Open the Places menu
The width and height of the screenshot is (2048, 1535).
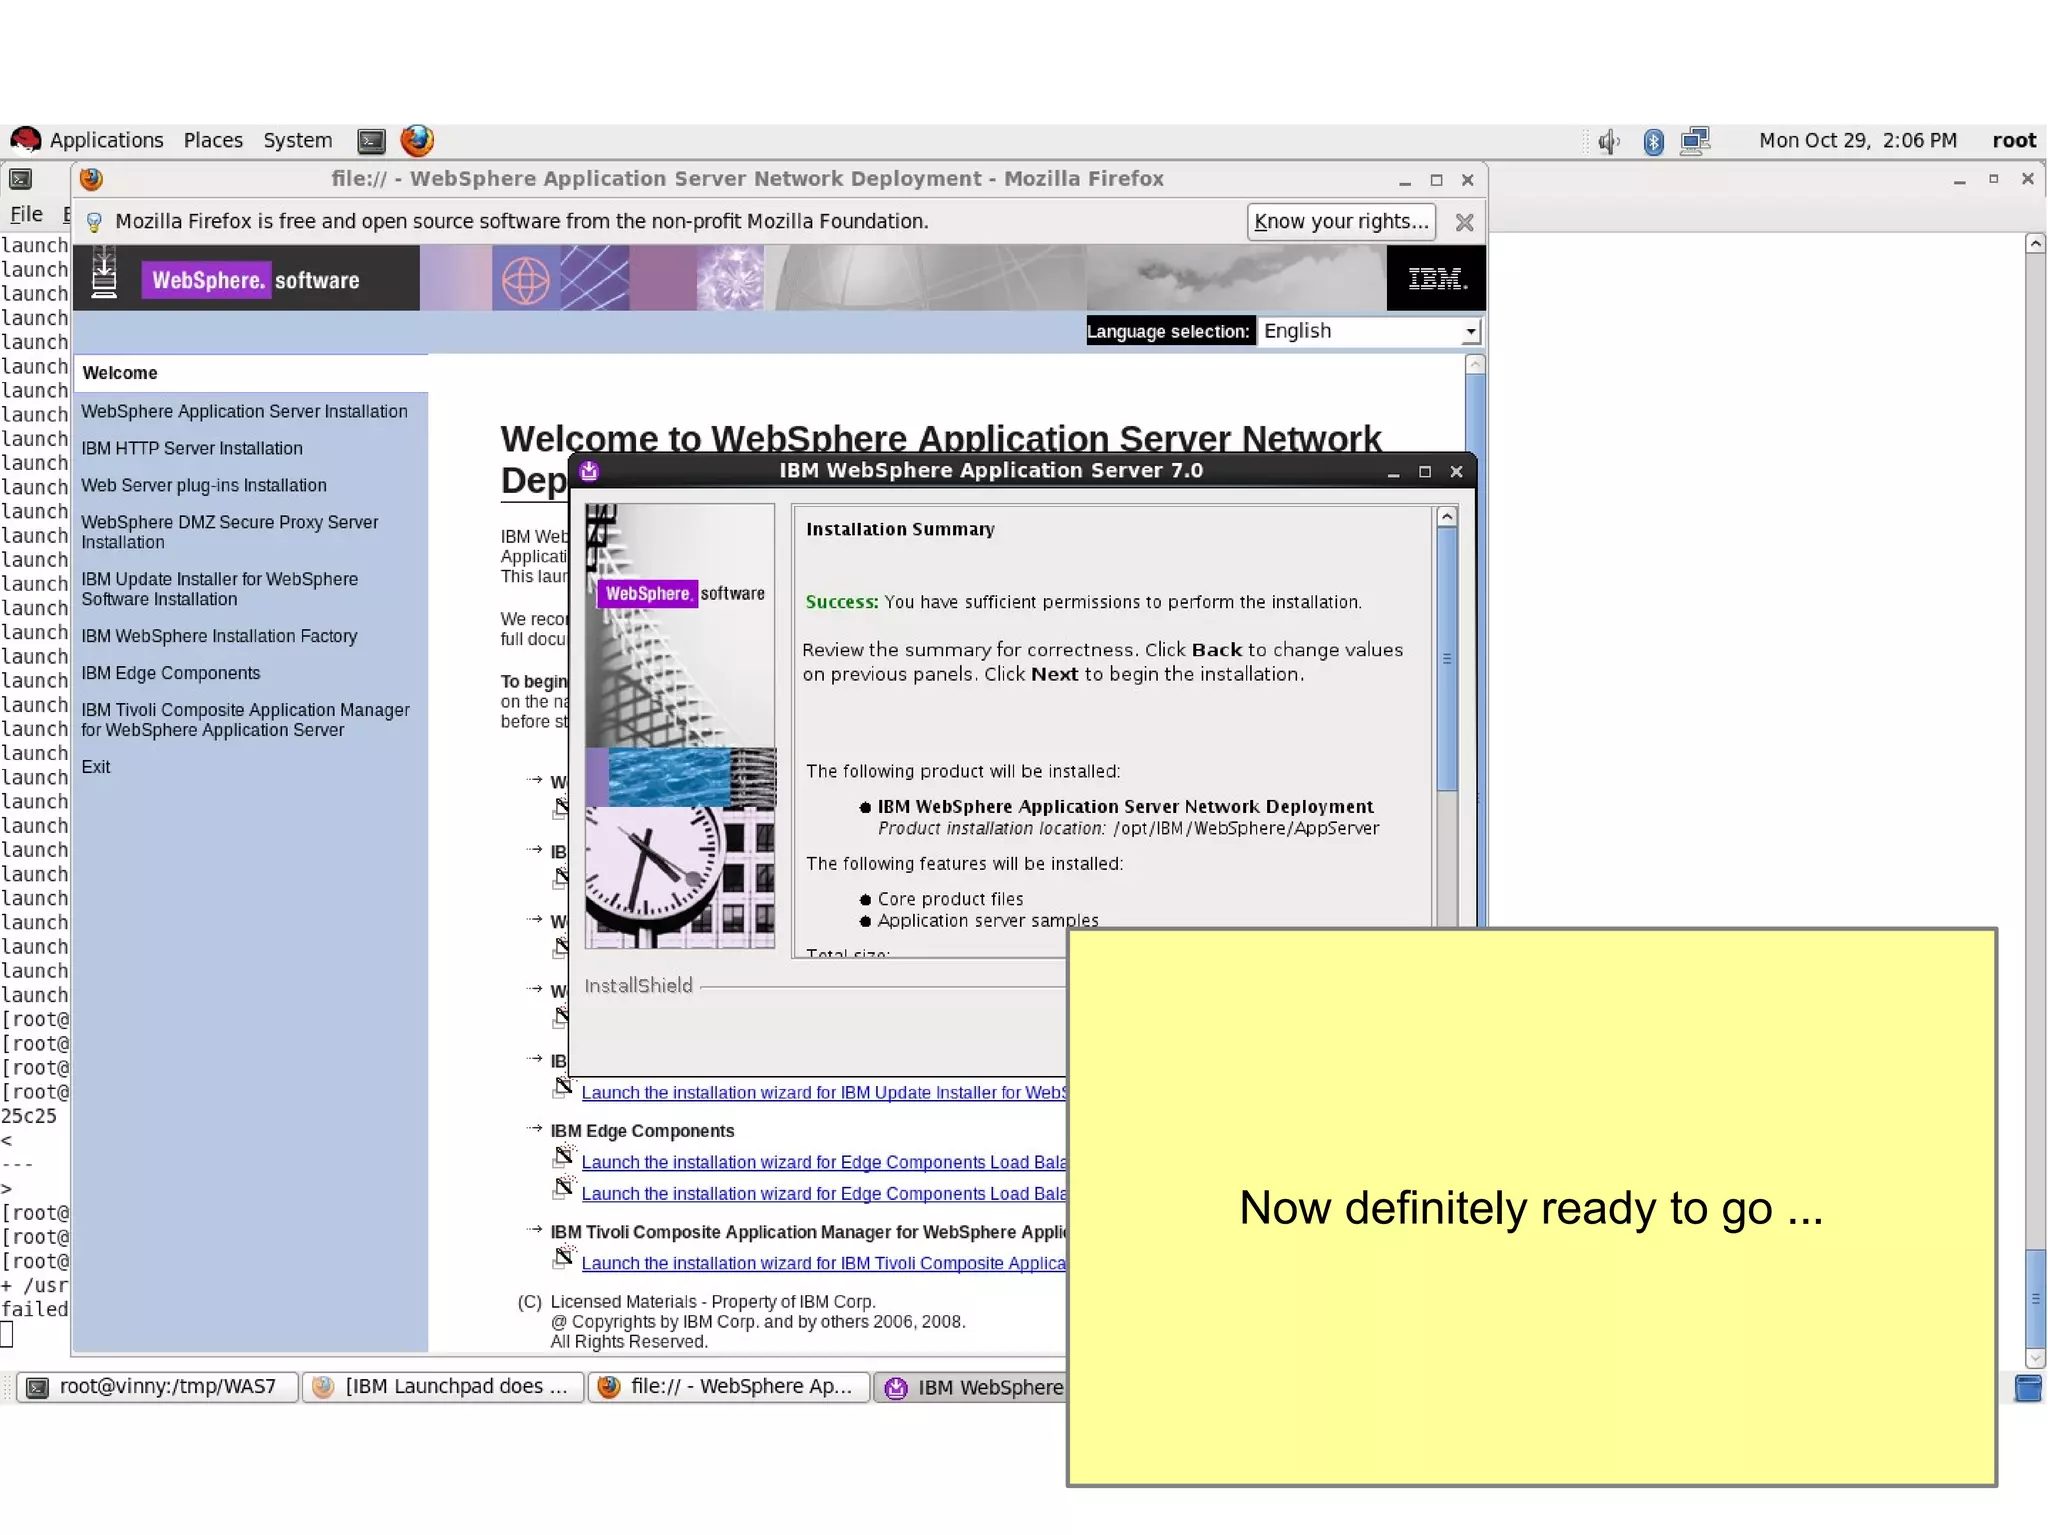tap(213, 140)
